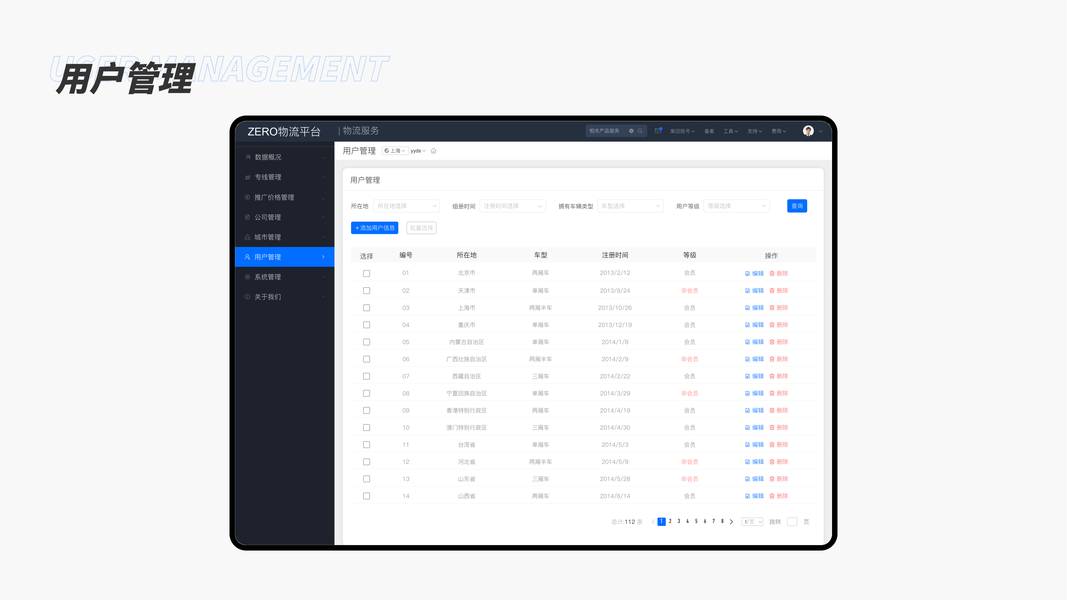This screenshot has height=600, width=1067.
Task: Open the 专线管理 sidebar menu
Action: tap(284, 177)
